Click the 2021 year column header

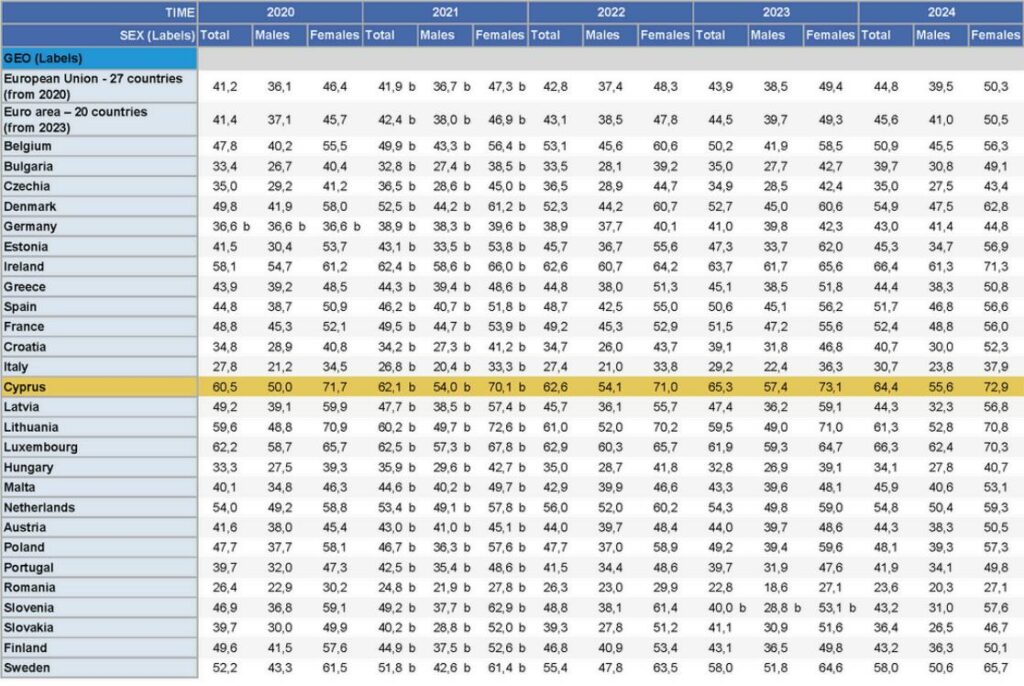pos(445,12)
